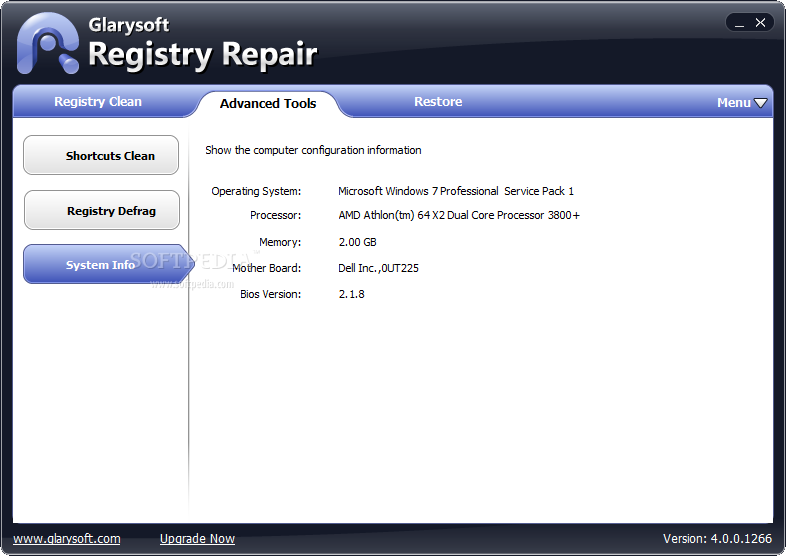
Task: Click the 'Operating System:' label
Action: [256, 191]
